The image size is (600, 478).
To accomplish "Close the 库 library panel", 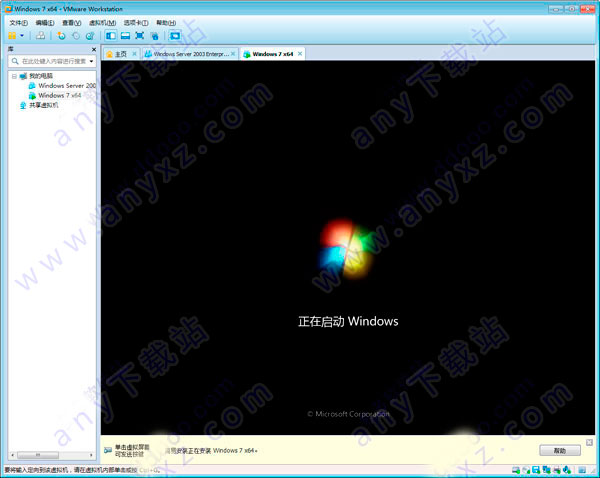I will pyautogui.click(x=94, y=49).
